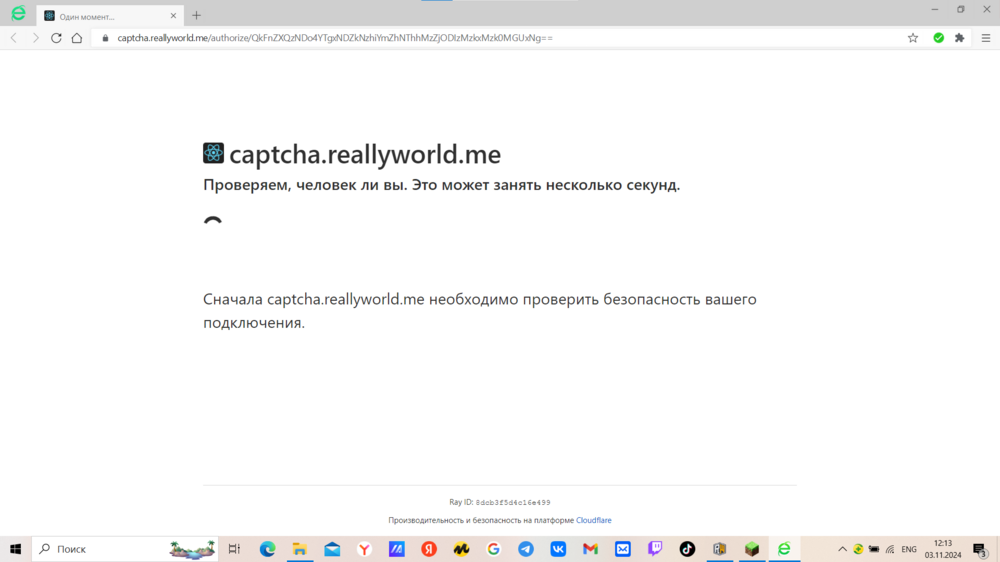Screen dimensions: 1000x562
Task: Click the site lock security icon
Action: click(105, 38)
